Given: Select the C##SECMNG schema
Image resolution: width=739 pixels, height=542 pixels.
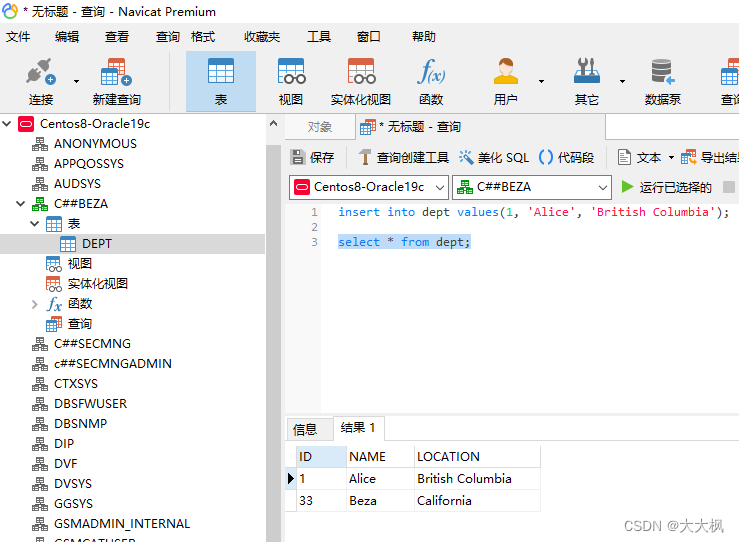Looking at the screenshot, I should pyautogui.click(x=92, y=344).
